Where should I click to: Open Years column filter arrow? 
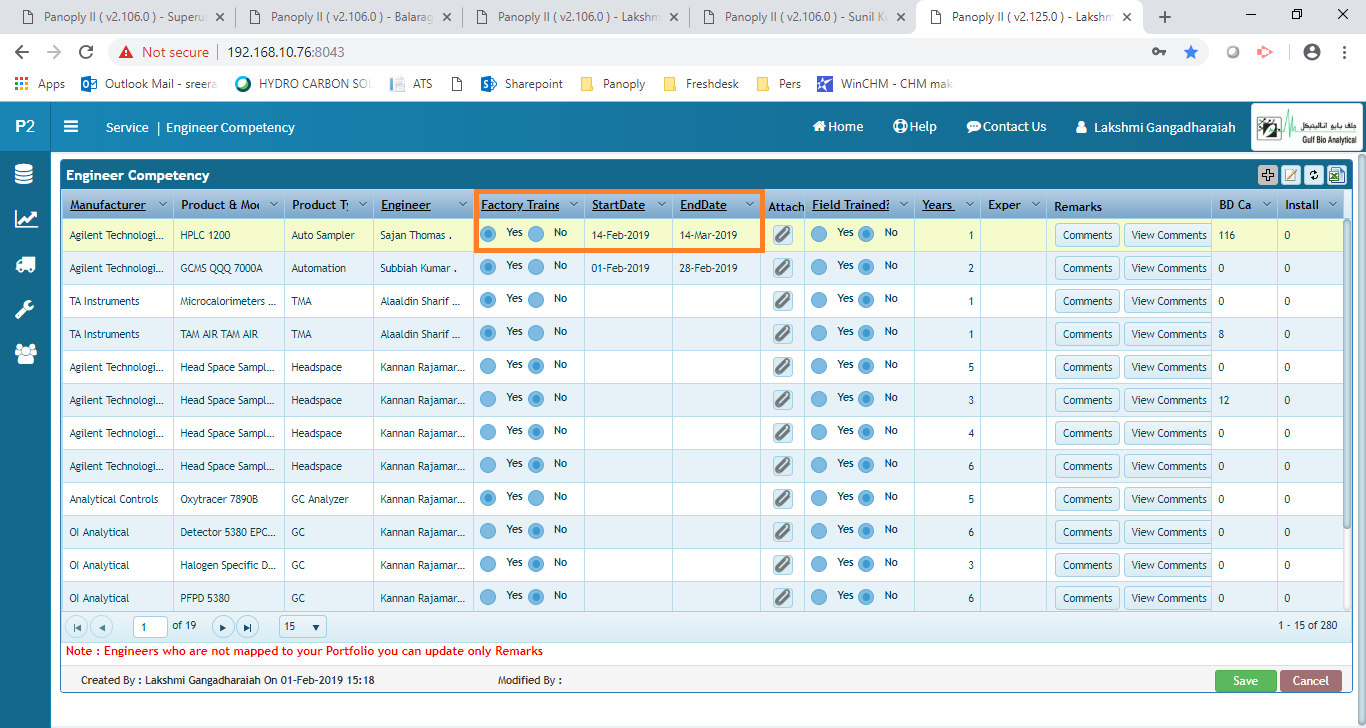click(970, 205)
